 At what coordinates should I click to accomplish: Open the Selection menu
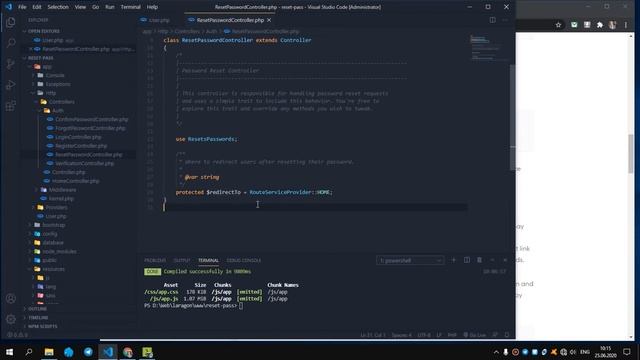coord(58,7)
